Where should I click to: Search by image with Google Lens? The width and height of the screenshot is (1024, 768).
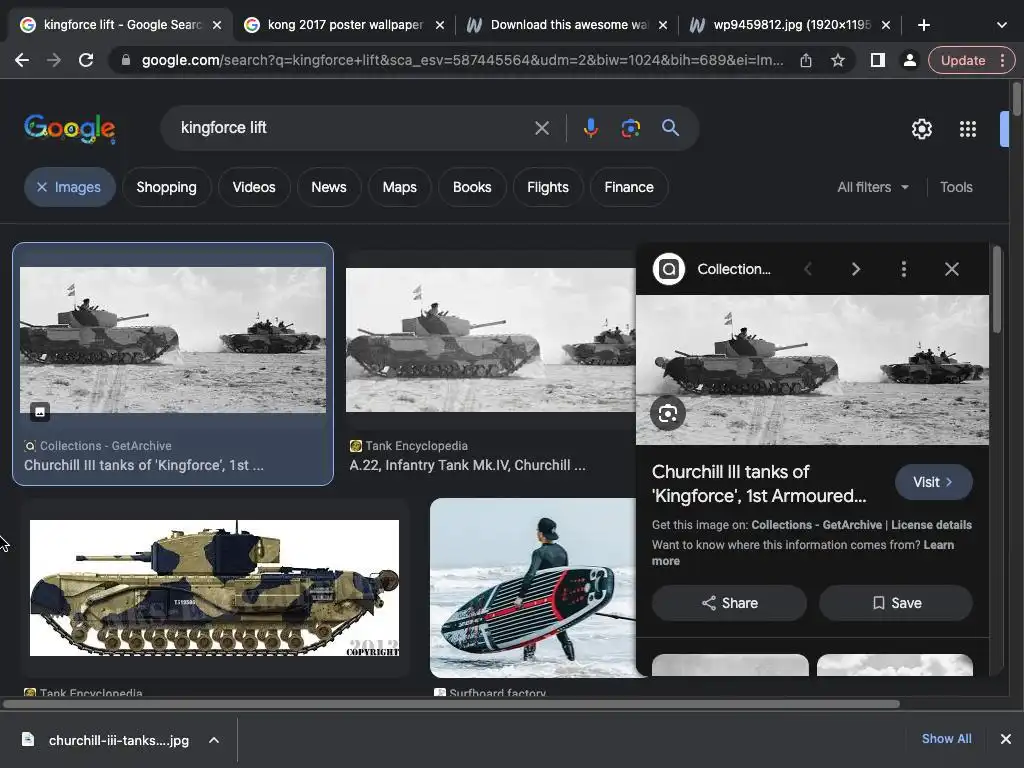point(630,128)
